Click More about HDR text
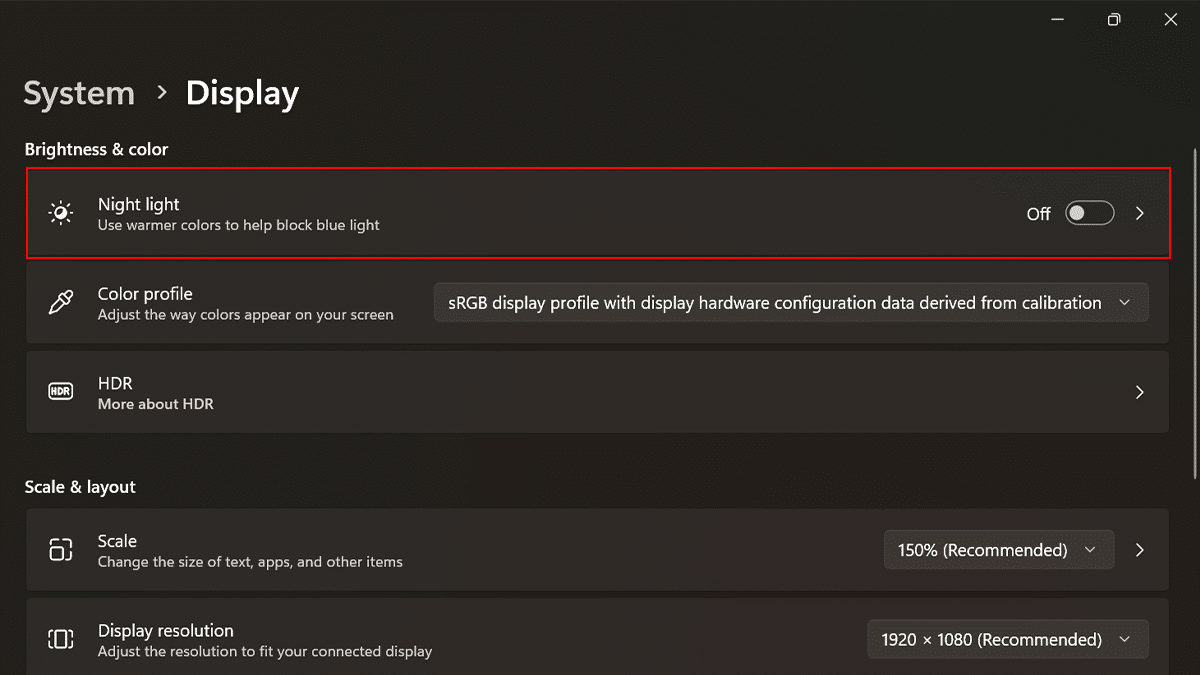Viewport: 1200px width, 675px height. [155, 404]
